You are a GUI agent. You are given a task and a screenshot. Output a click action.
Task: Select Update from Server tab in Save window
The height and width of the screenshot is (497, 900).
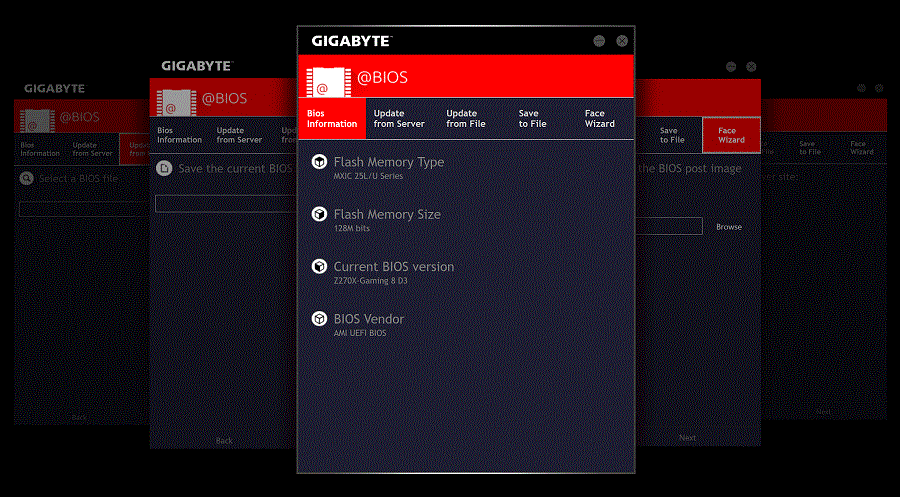(239, 135)
